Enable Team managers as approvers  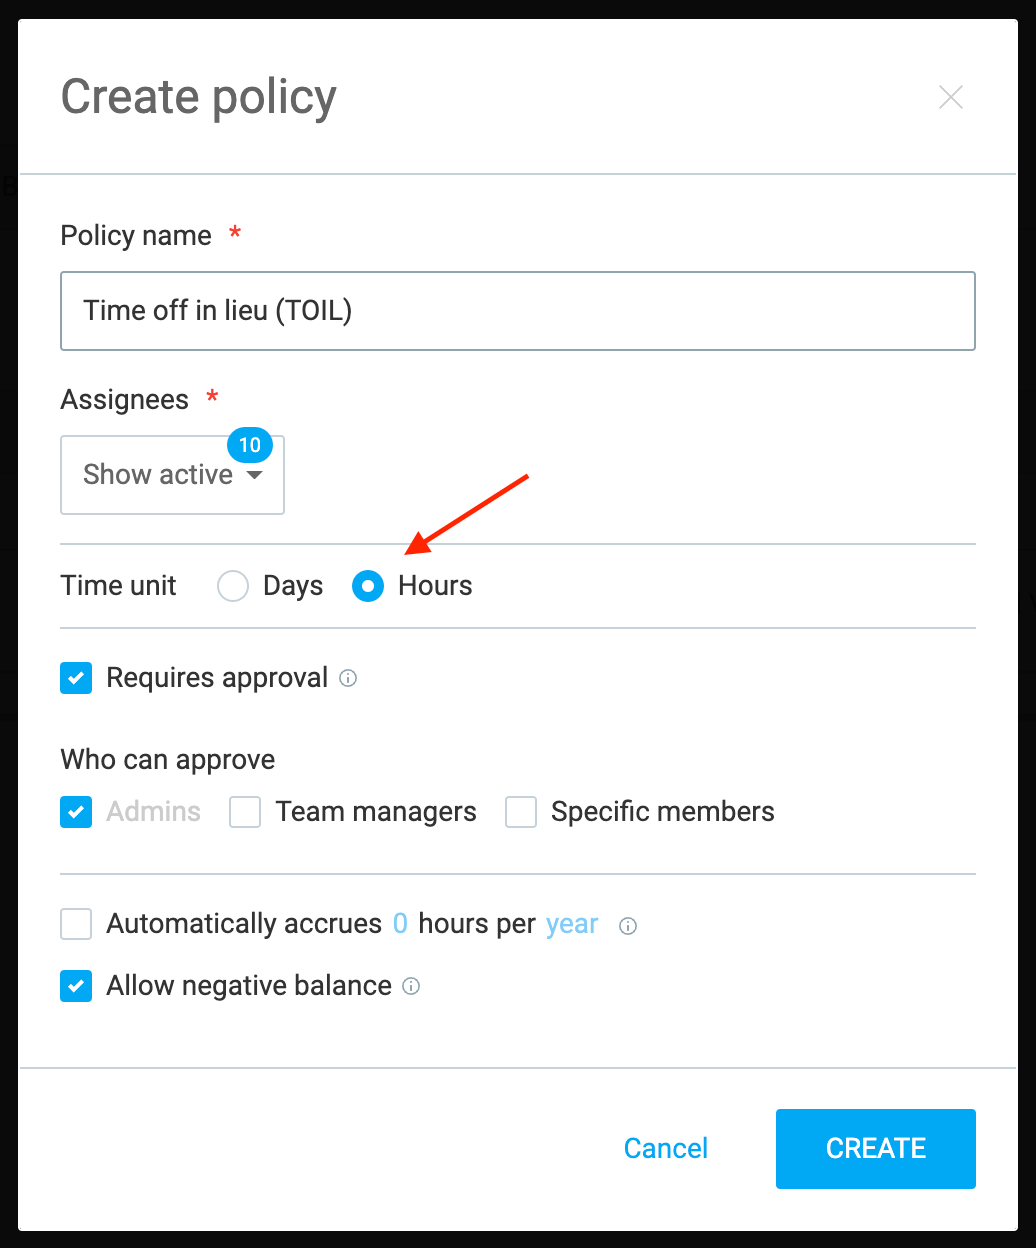coord(245,812)
